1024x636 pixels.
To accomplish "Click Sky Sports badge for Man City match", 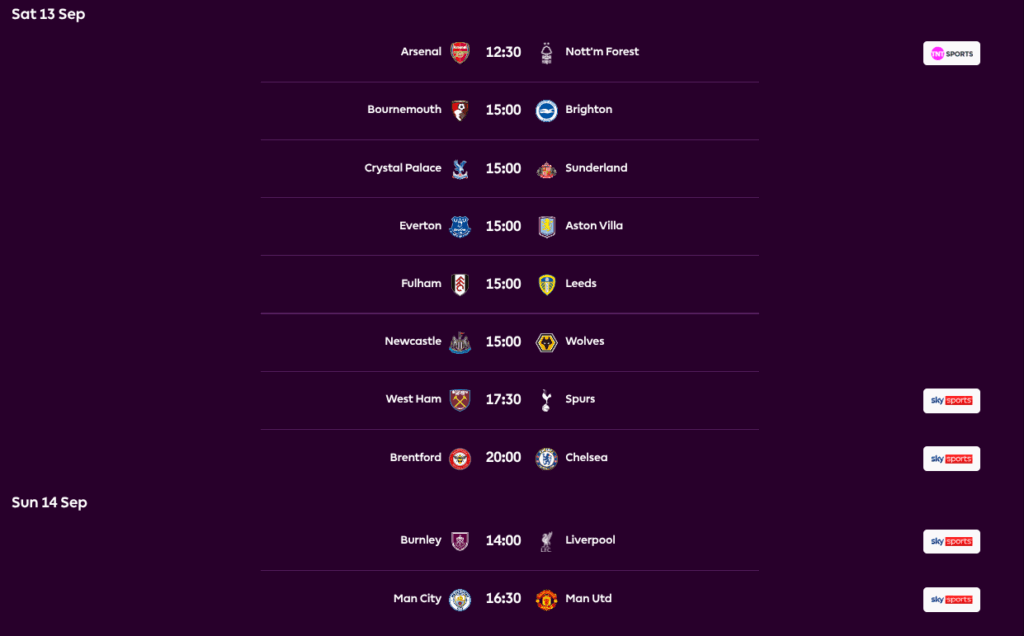I will click(951, 599).
